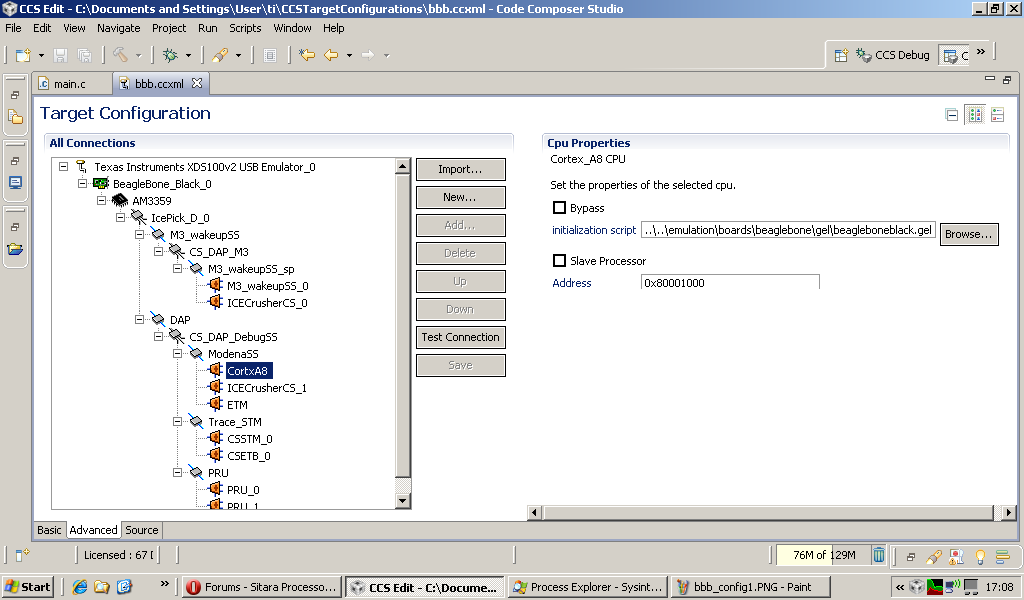This screenshot has height=600, width=1024.
Task: Click the Debug bug icon
Action: pos(170,55)
